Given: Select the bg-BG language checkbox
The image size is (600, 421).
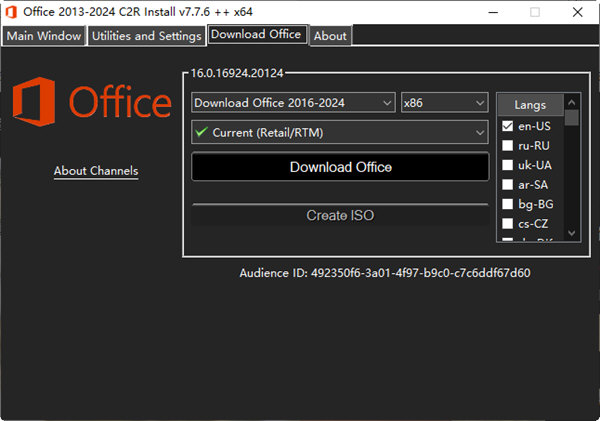Looking at the screenshot, I should point(507,204).
